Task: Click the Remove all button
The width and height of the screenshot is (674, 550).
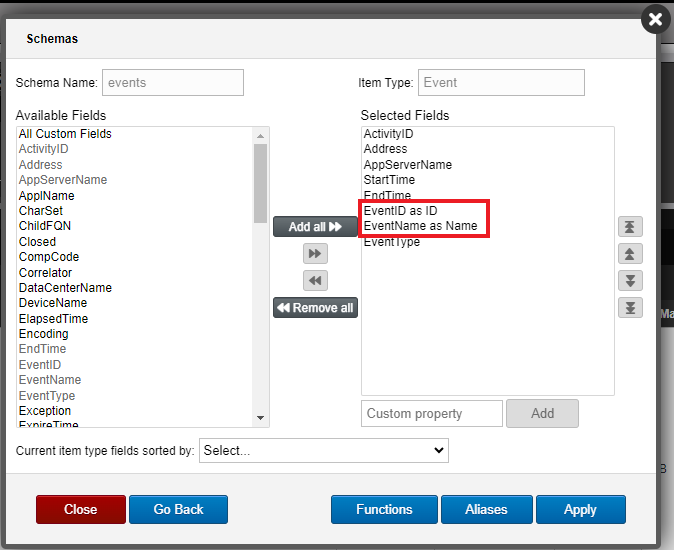Action: pos(315,308)
